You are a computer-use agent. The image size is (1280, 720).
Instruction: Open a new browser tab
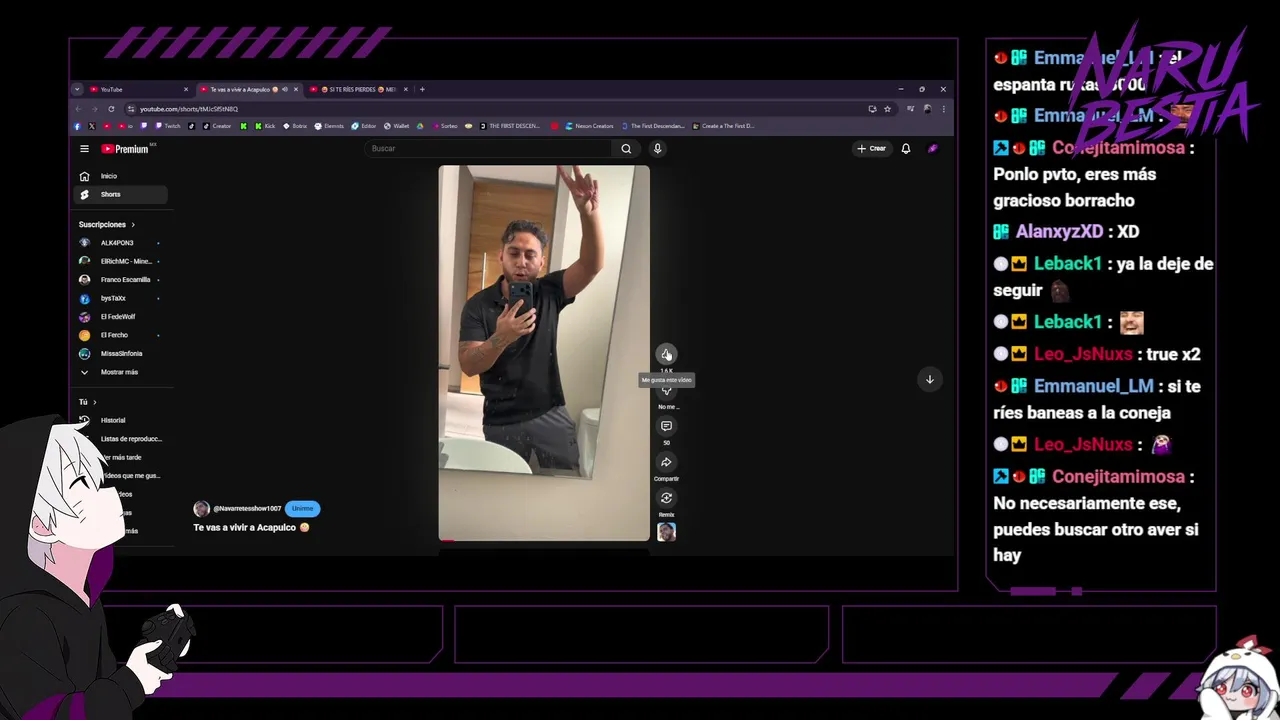[422, 89]
